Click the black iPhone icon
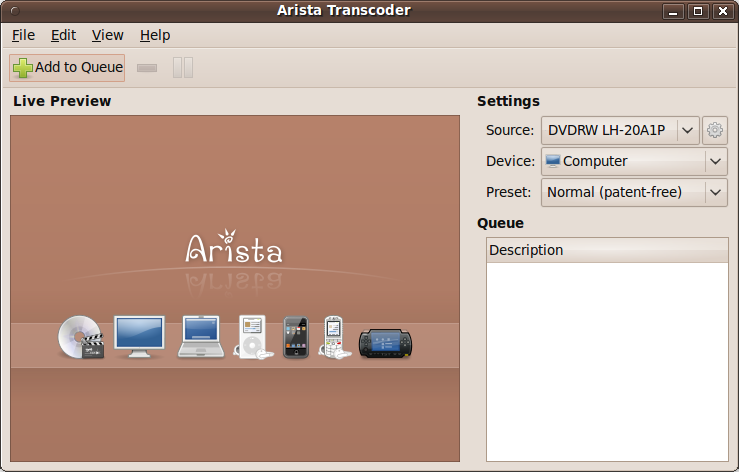The image size is (739, 472). click(296, 338)
